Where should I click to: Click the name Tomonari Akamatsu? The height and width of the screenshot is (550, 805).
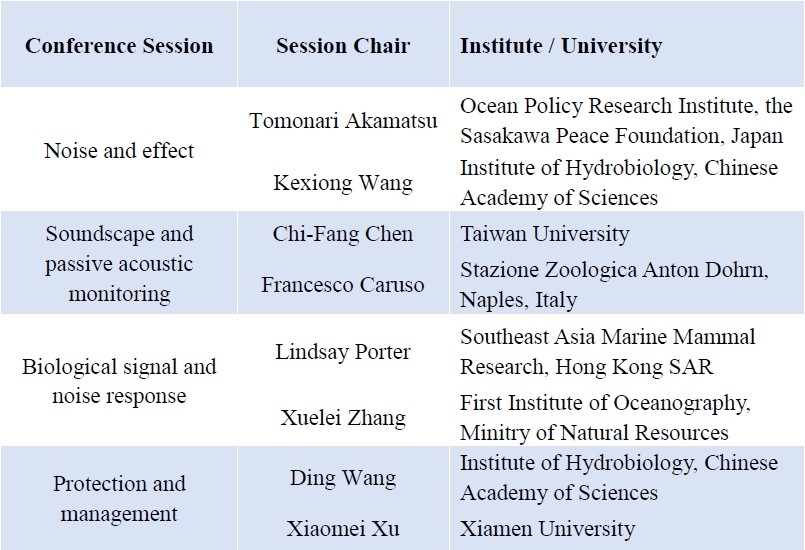coord(343,121)
